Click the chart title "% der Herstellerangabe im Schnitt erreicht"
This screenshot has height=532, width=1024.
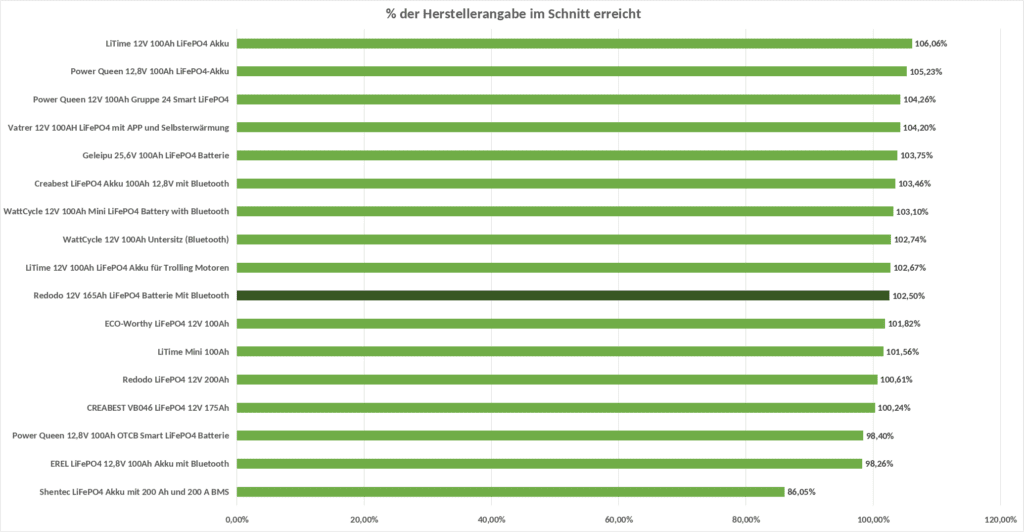pos(511,13)
